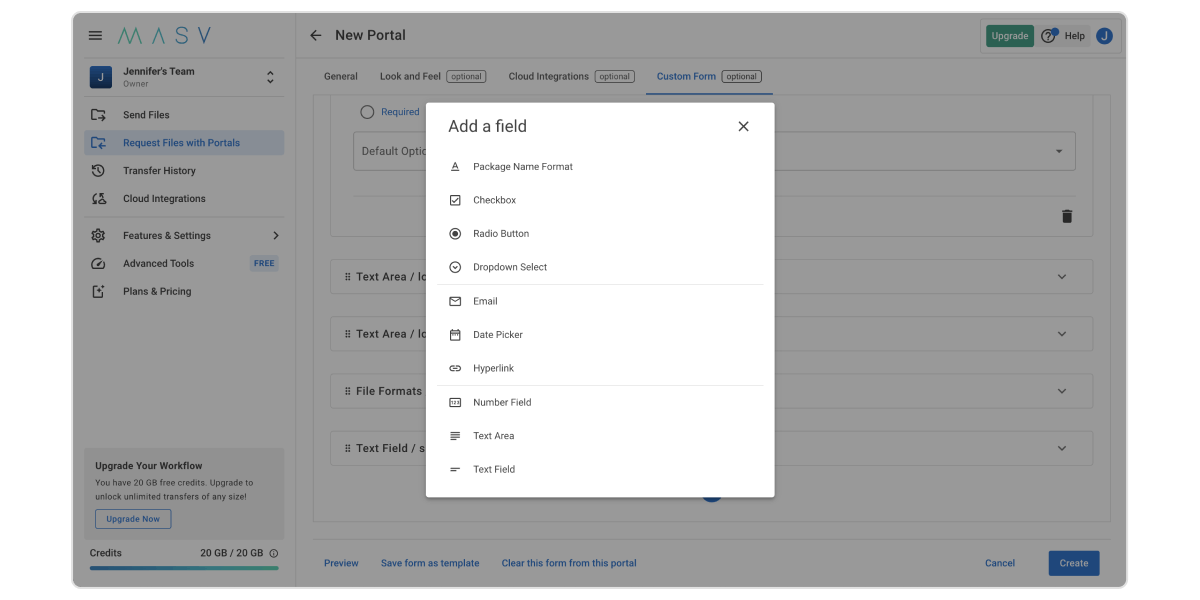
Task: Click Save form as template
Action: pyautogui.click(x=430, y=563)
